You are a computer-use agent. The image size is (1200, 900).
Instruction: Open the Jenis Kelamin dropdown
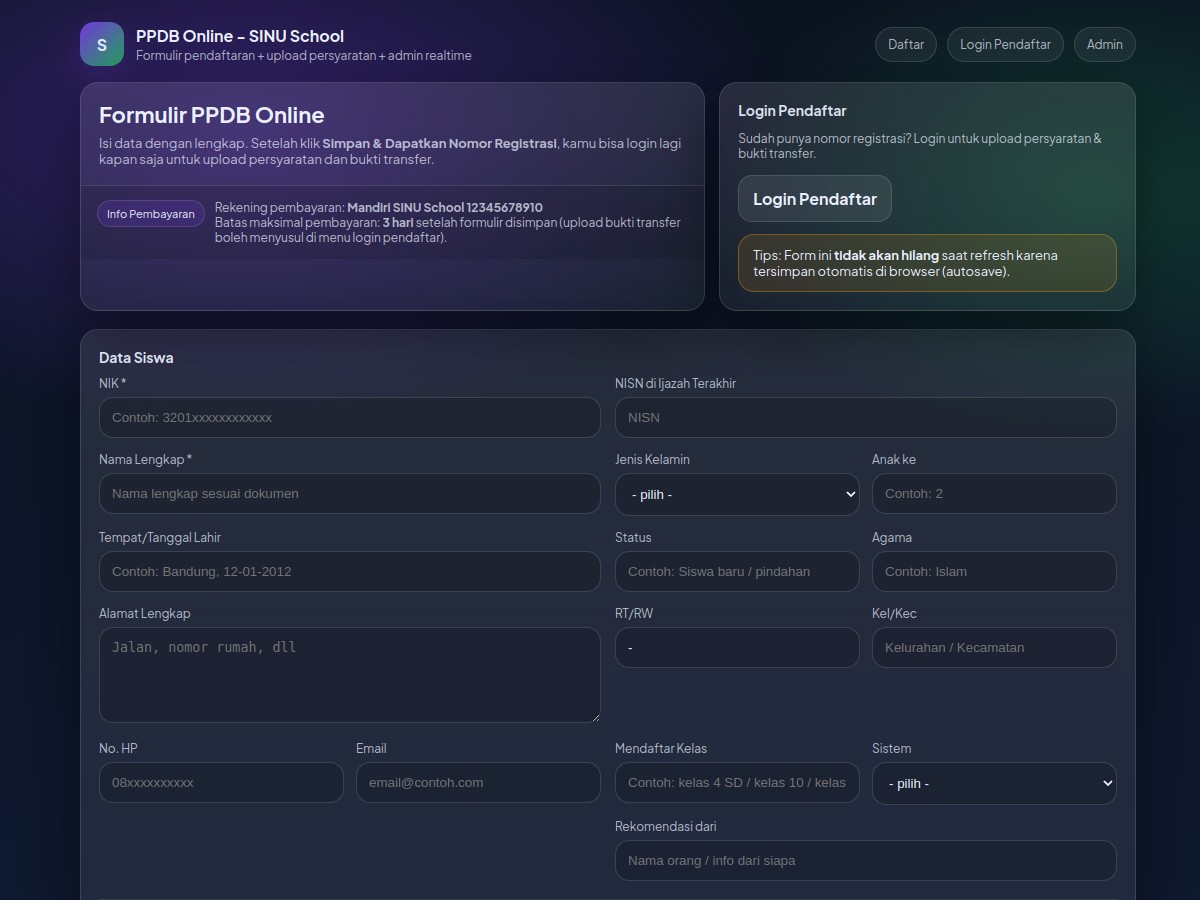[737, 495]
